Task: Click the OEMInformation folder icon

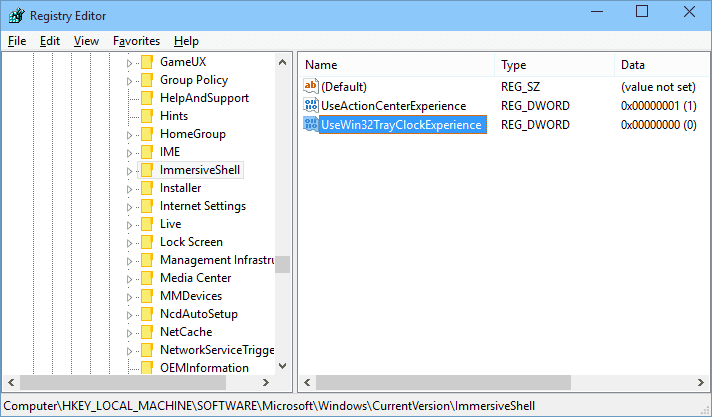Action: click(147, 367)
